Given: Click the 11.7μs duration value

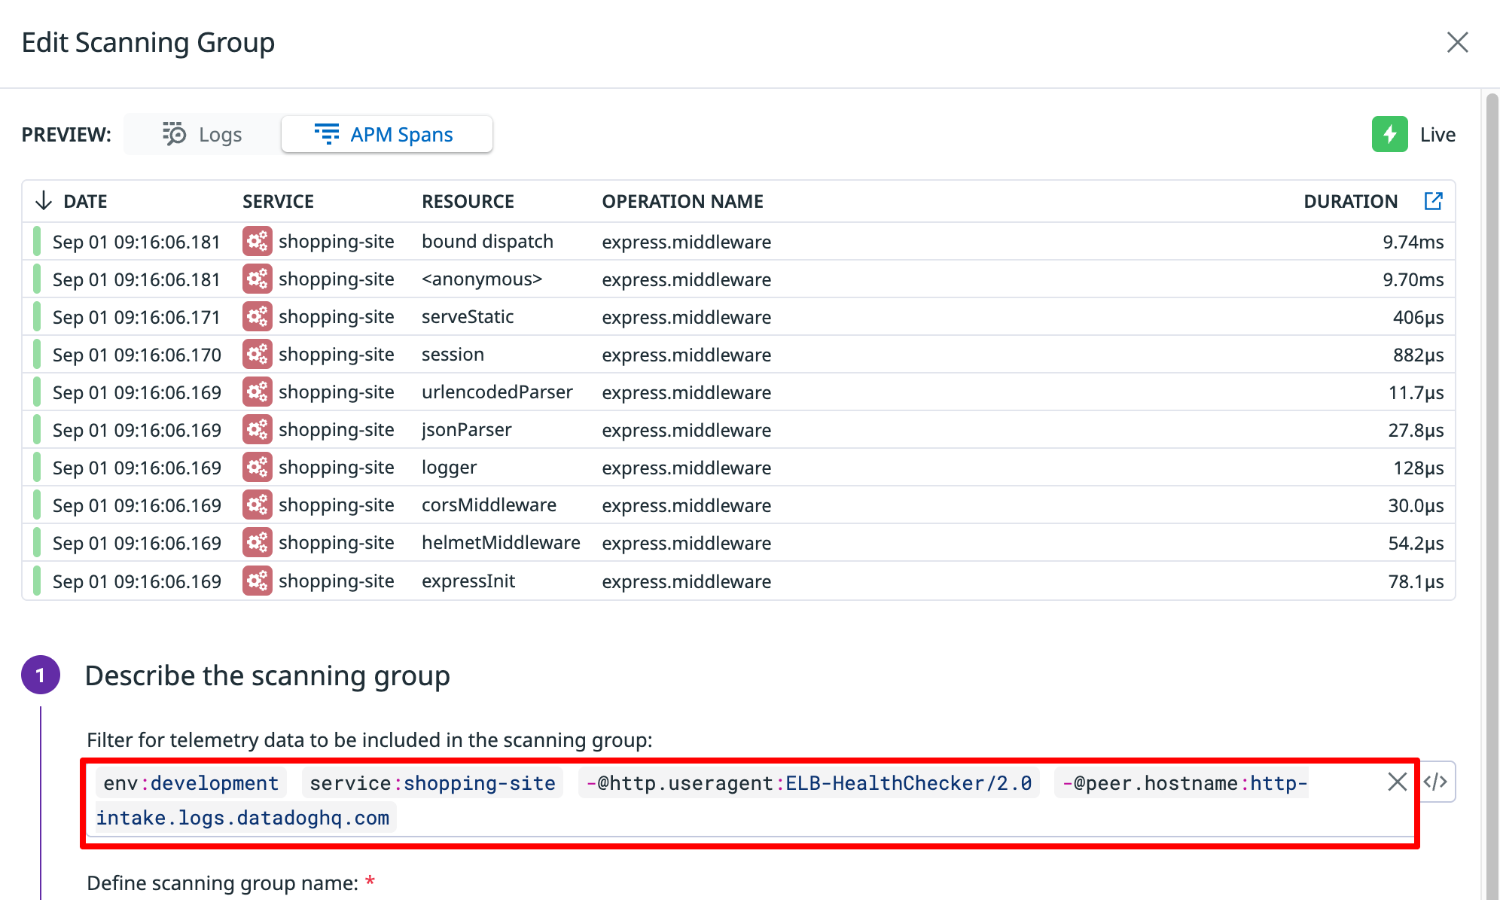Looking at the screenshot, I should point(1416,392).
